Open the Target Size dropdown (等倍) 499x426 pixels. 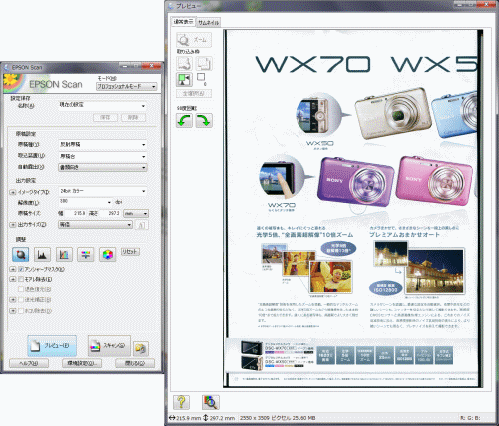(x=95, y=225)
